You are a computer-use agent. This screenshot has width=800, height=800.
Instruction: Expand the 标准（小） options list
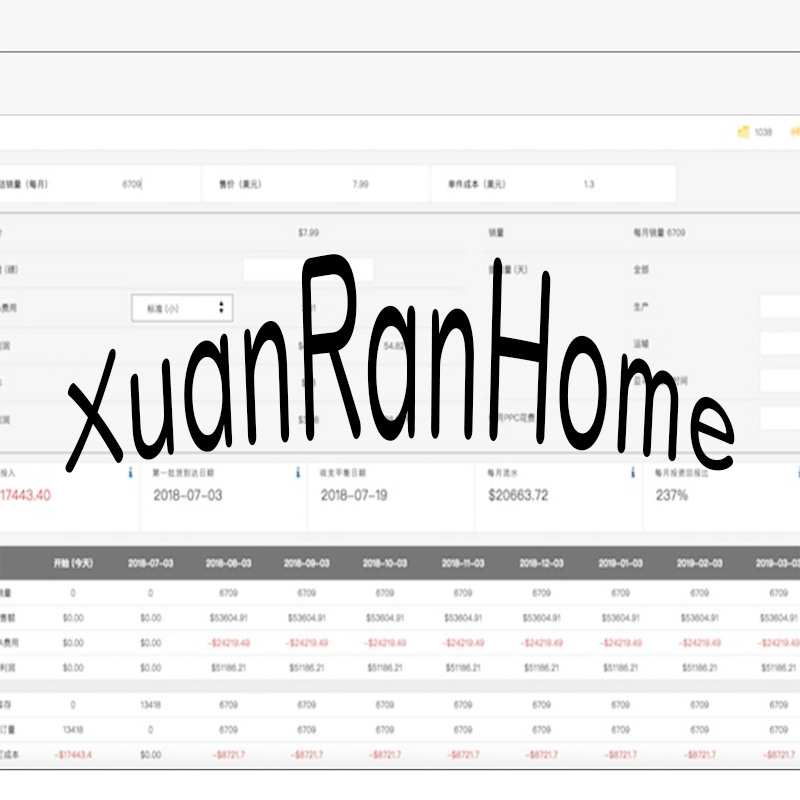180,307
